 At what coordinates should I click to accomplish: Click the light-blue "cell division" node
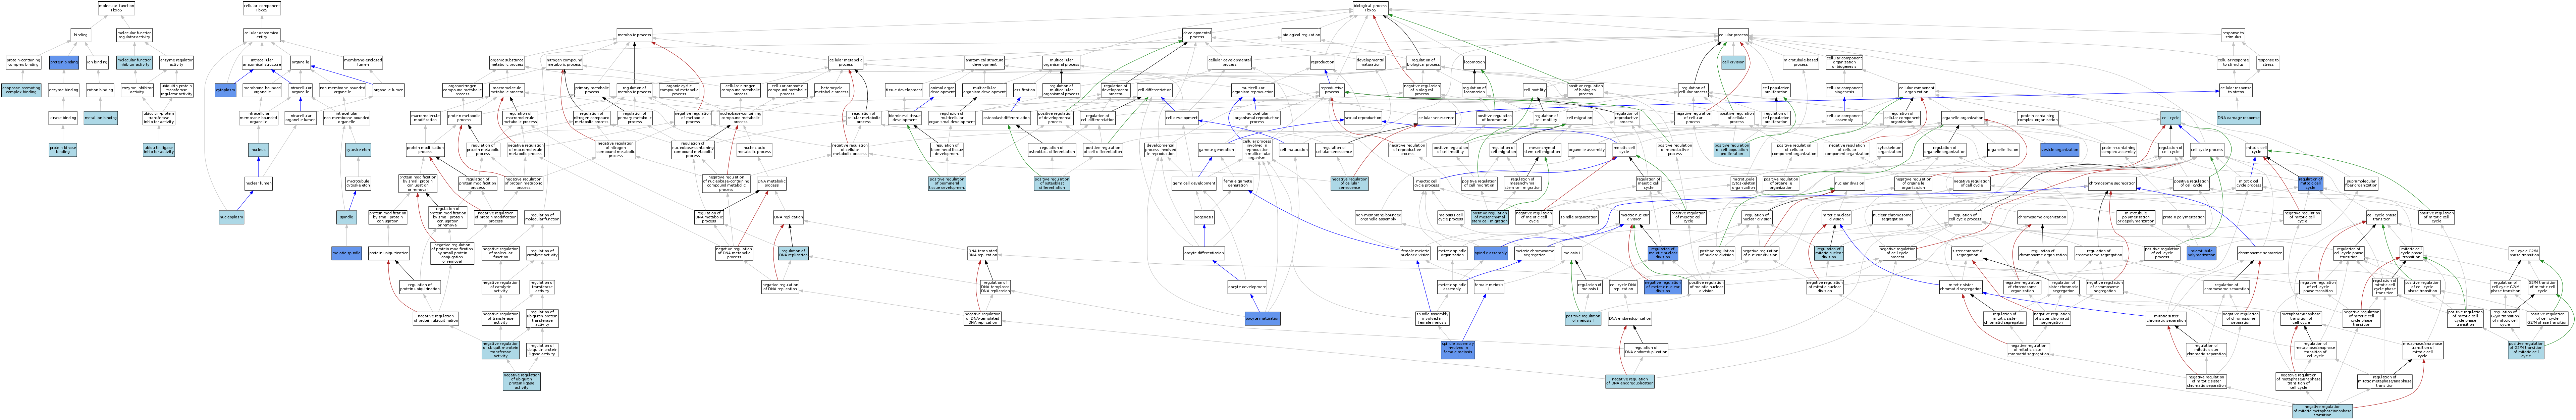click(1733, 62)
